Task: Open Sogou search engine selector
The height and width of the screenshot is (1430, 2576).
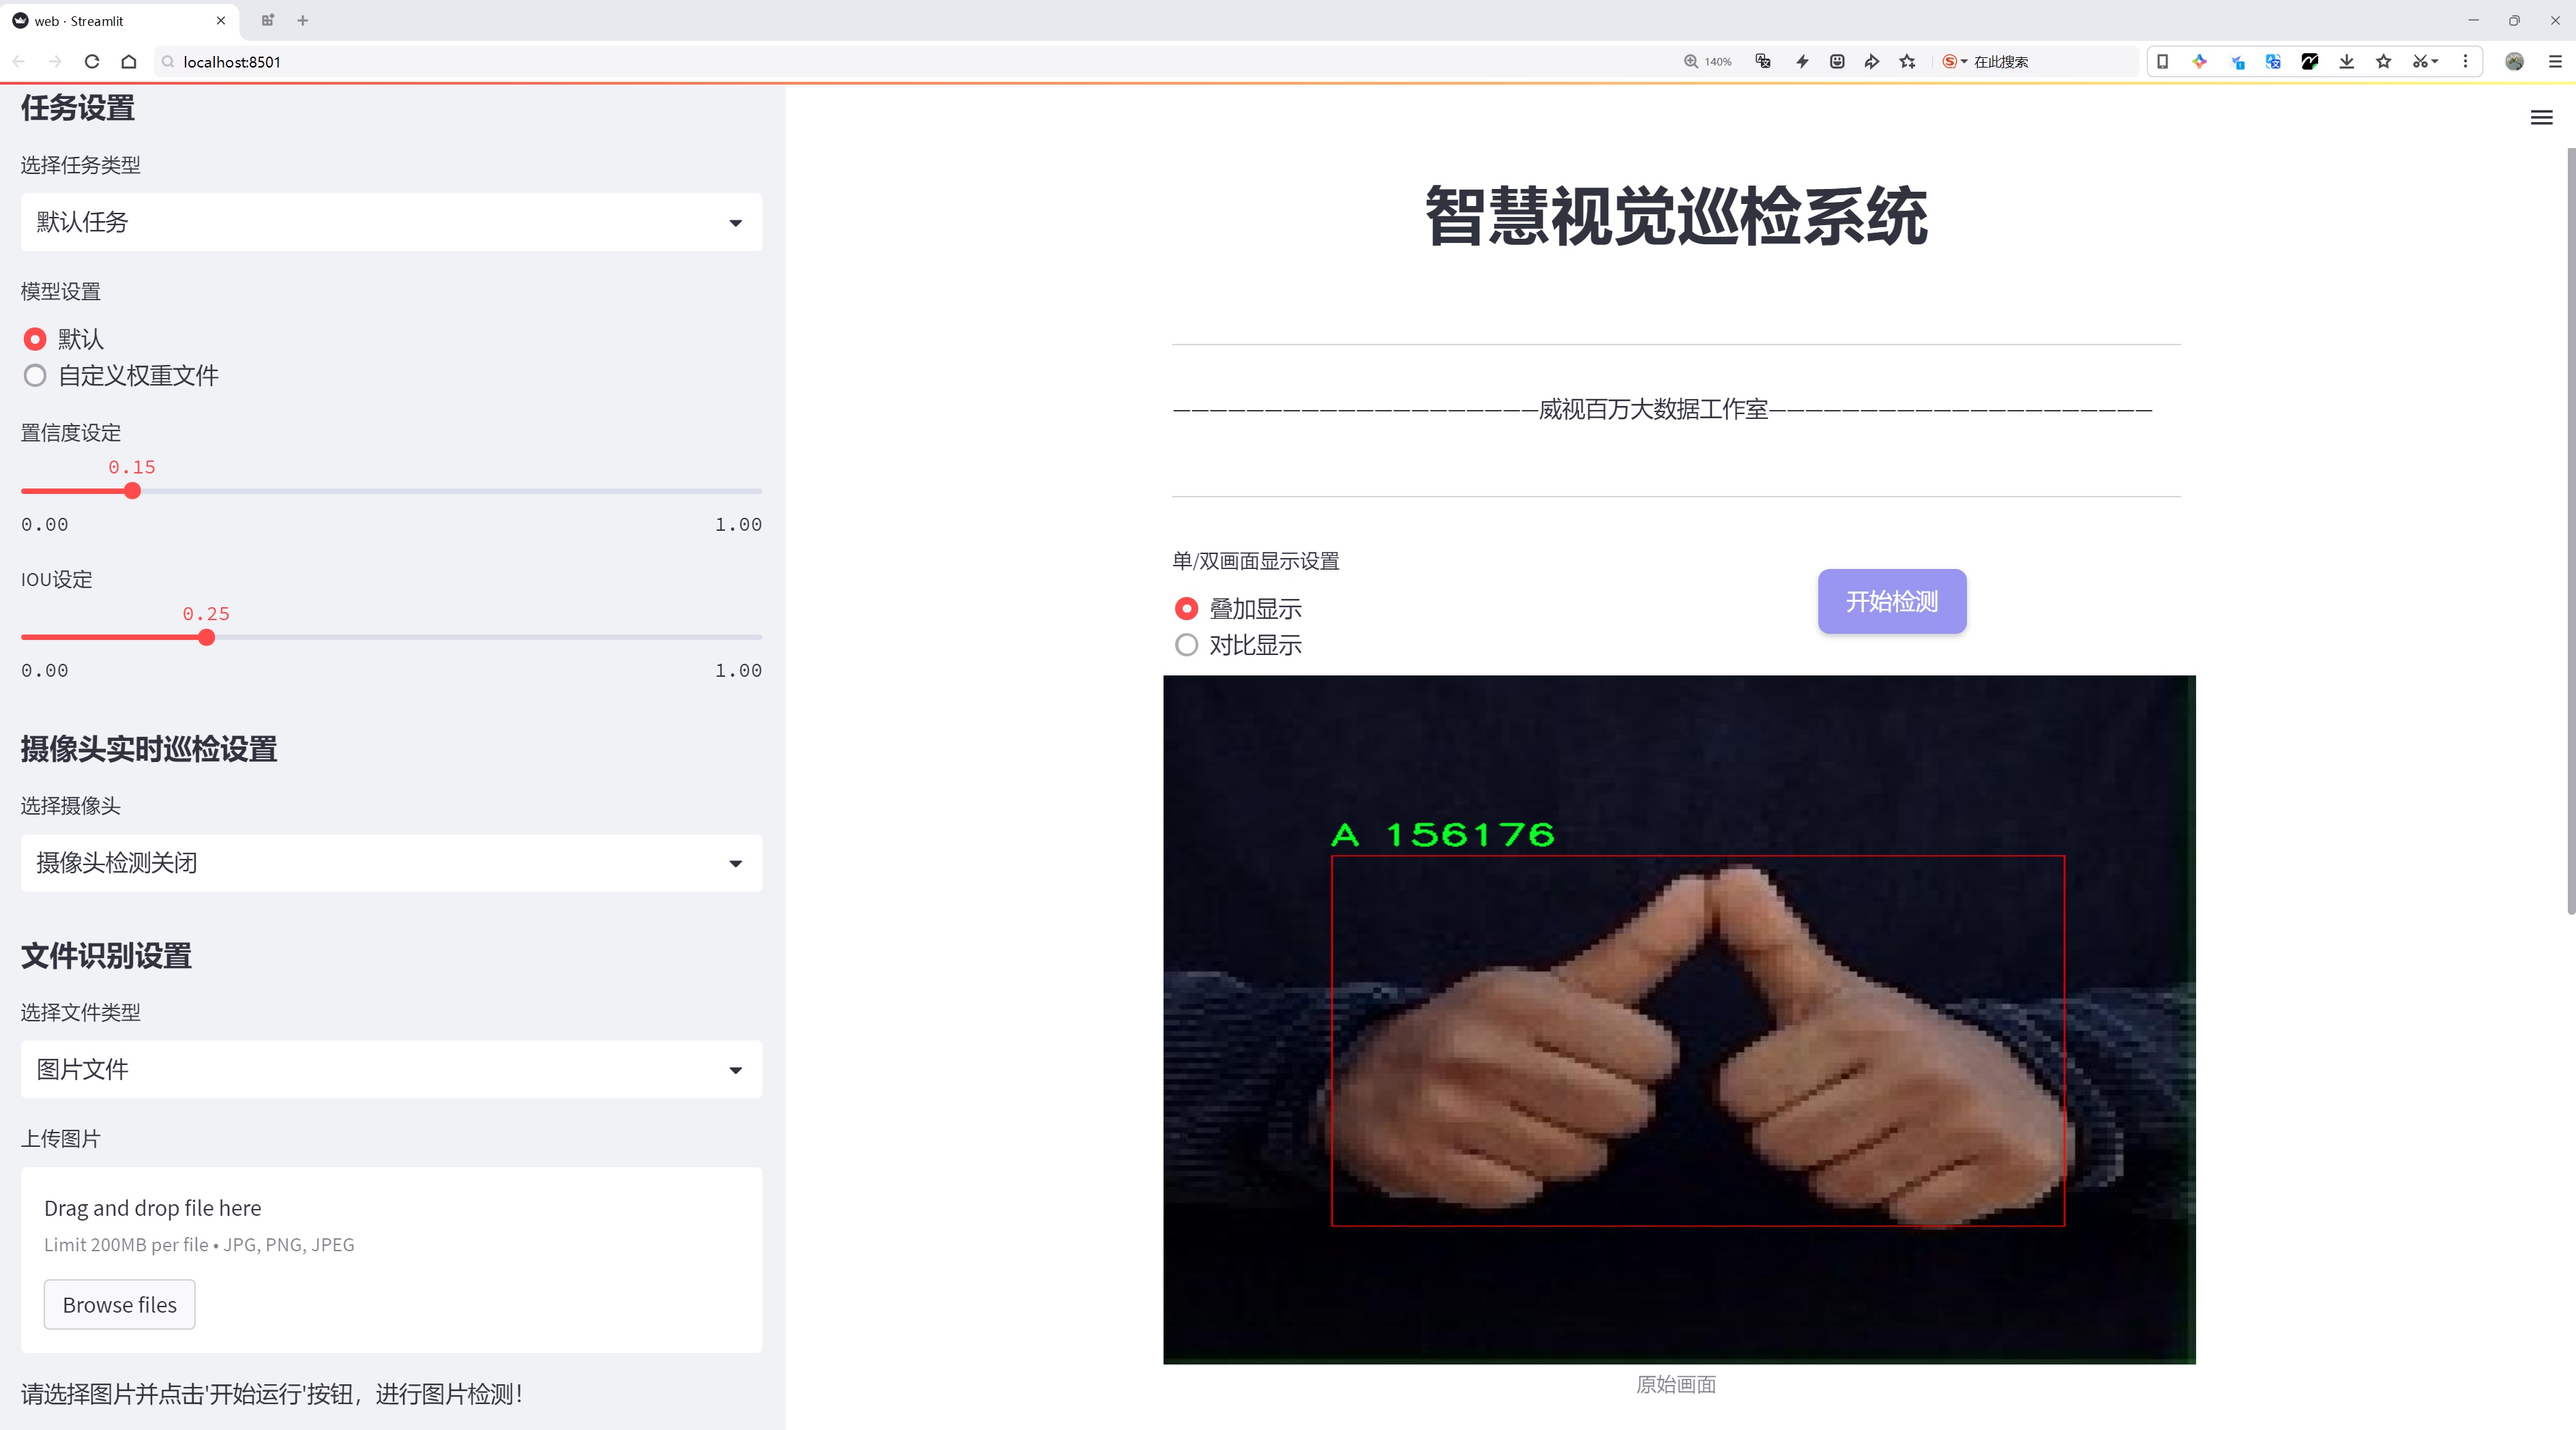Action: (x=1954, y=62)
